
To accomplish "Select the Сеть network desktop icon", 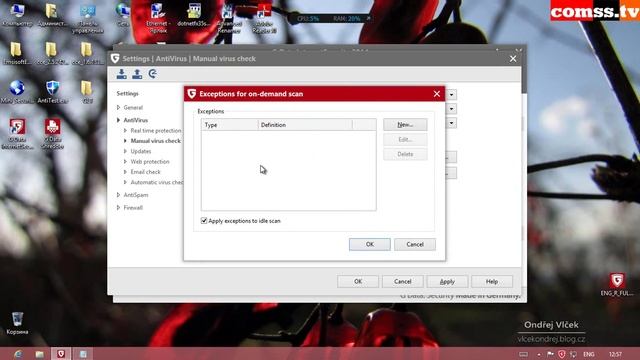I will 123,15.
